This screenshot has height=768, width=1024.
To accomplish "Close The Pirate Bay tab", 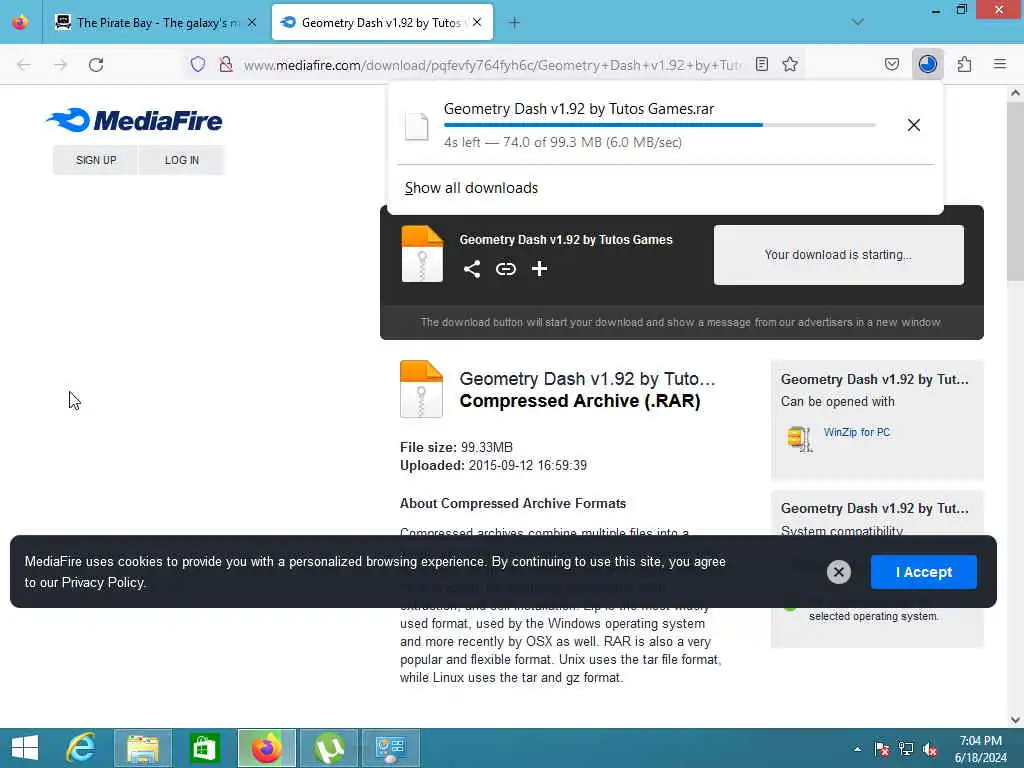I will (x=252, y=23).
